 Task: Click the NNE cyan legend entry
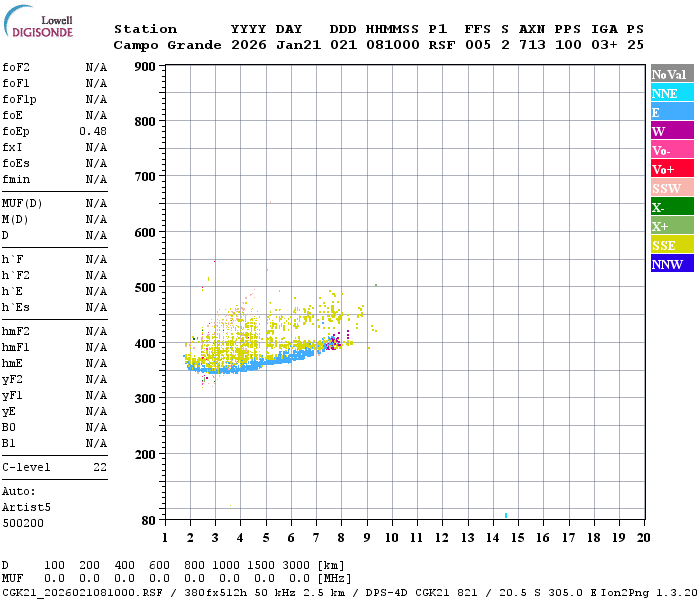pos(672,93)
